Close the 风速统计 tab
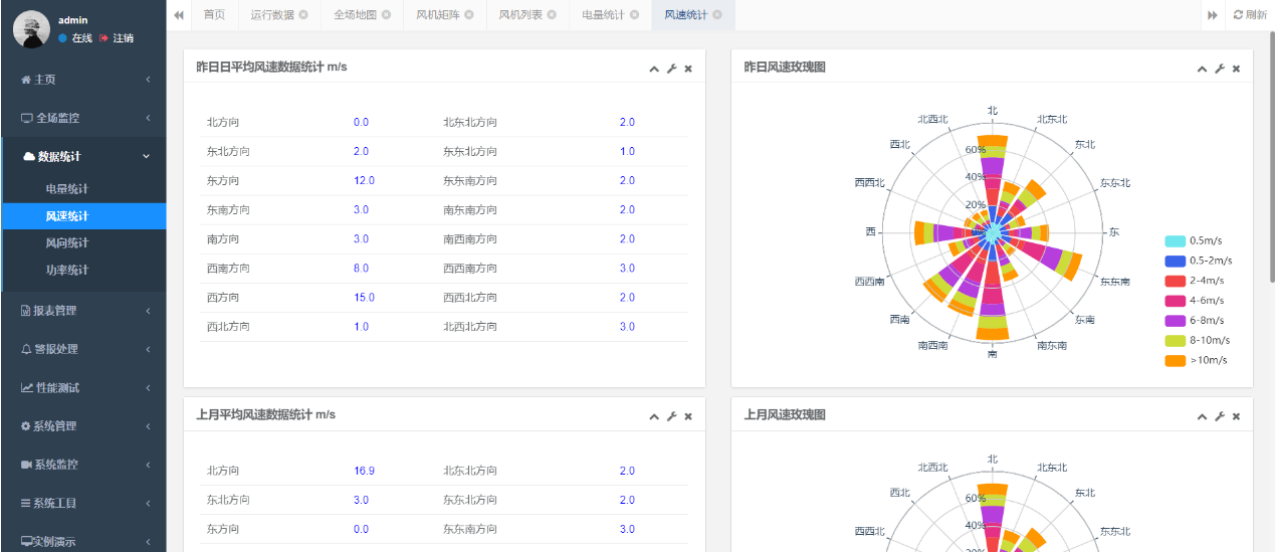The height and width of the screenshot is (556, 1281). pos(717,15)
